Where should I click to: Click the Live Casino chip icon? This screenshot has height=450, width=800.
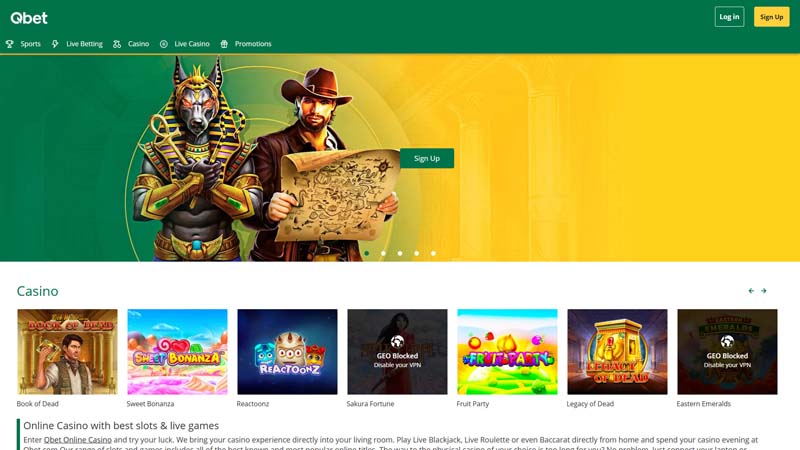(164, 44)
